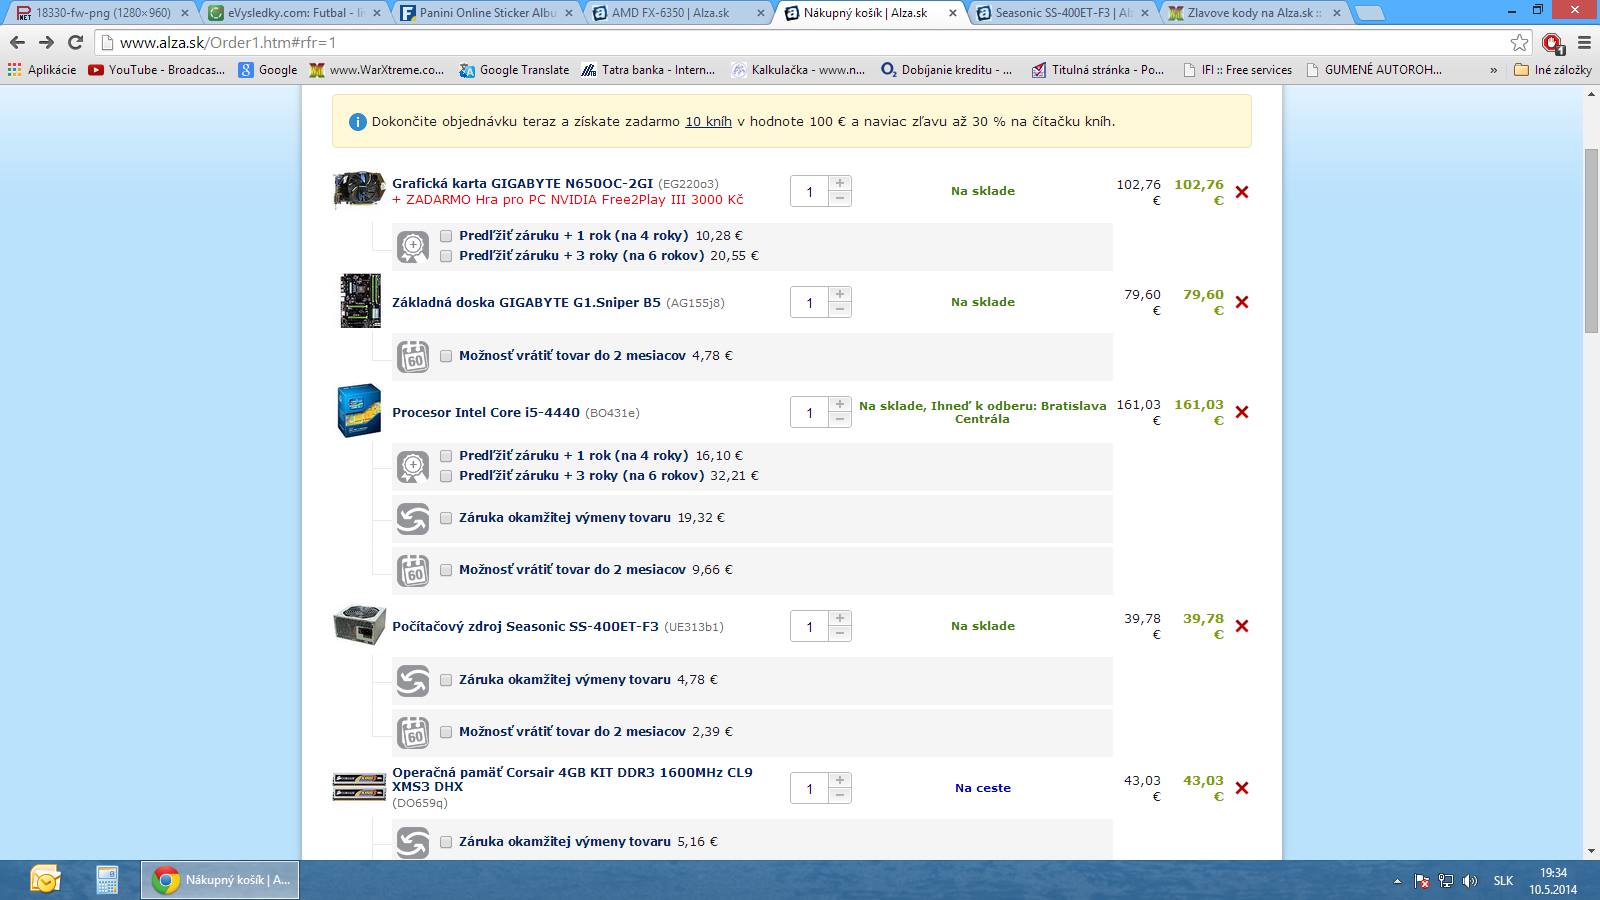
Task: Switch to the eVysledky.com Futbal tab
Action: 292,13
